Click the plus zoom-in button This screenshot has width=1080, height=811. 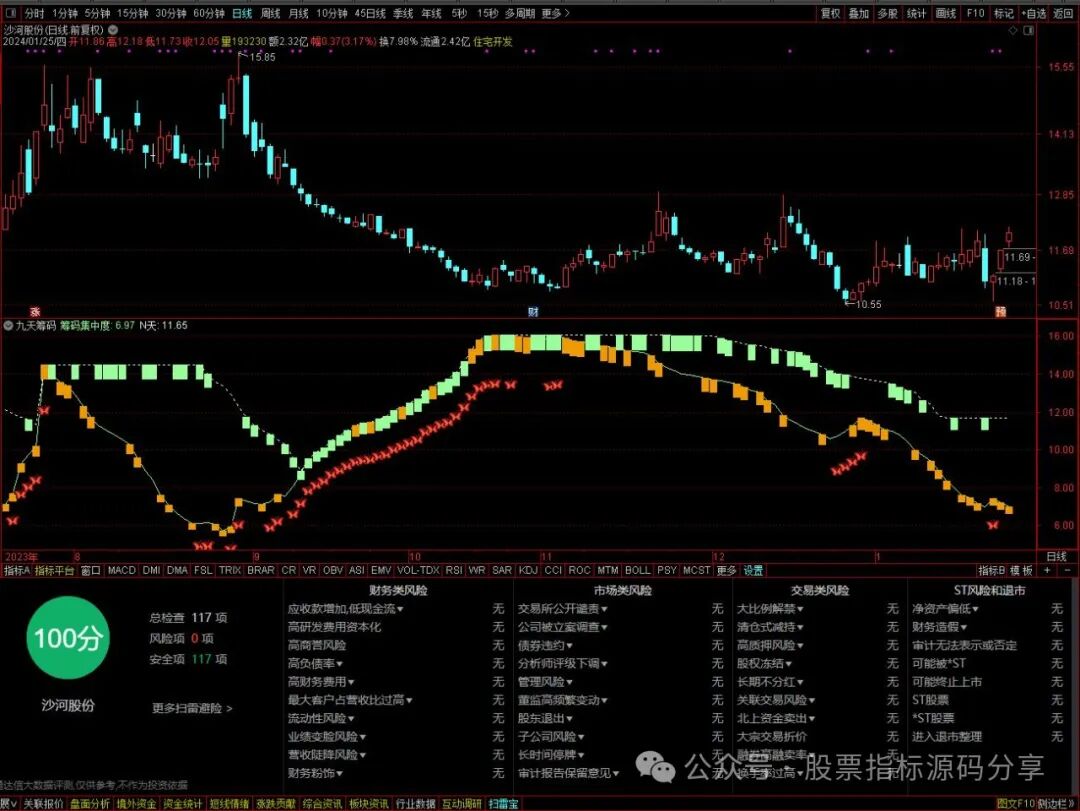pyautogui.click(x=1047, y=571)
